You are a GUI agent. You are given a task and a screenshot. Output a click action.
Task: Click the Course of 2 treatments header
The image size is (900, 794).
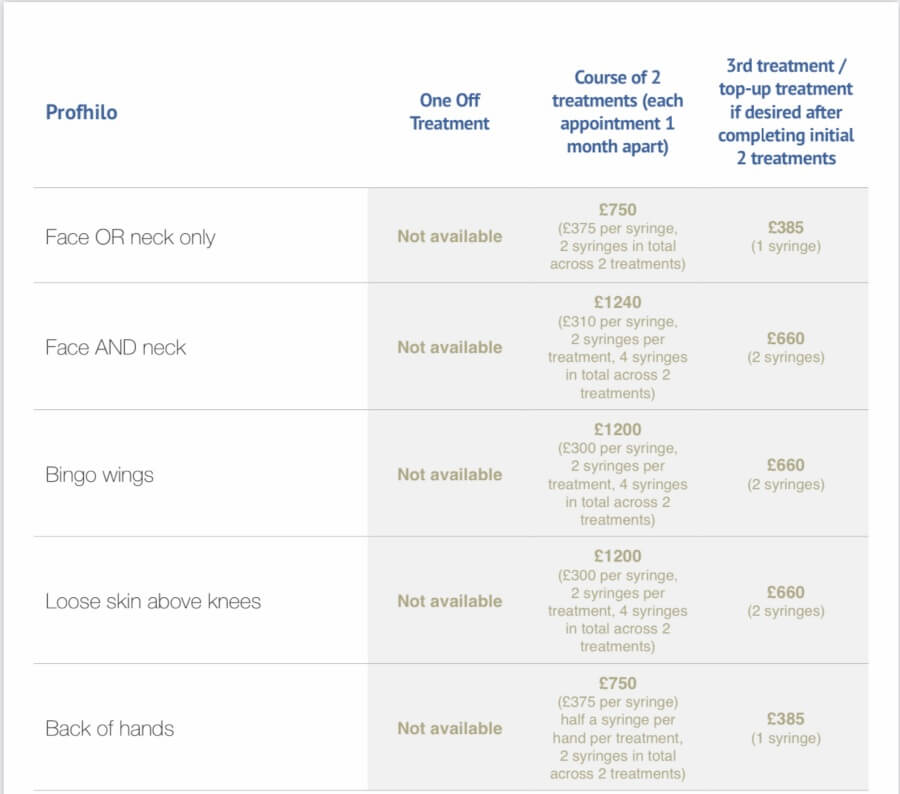click(618, 112)
